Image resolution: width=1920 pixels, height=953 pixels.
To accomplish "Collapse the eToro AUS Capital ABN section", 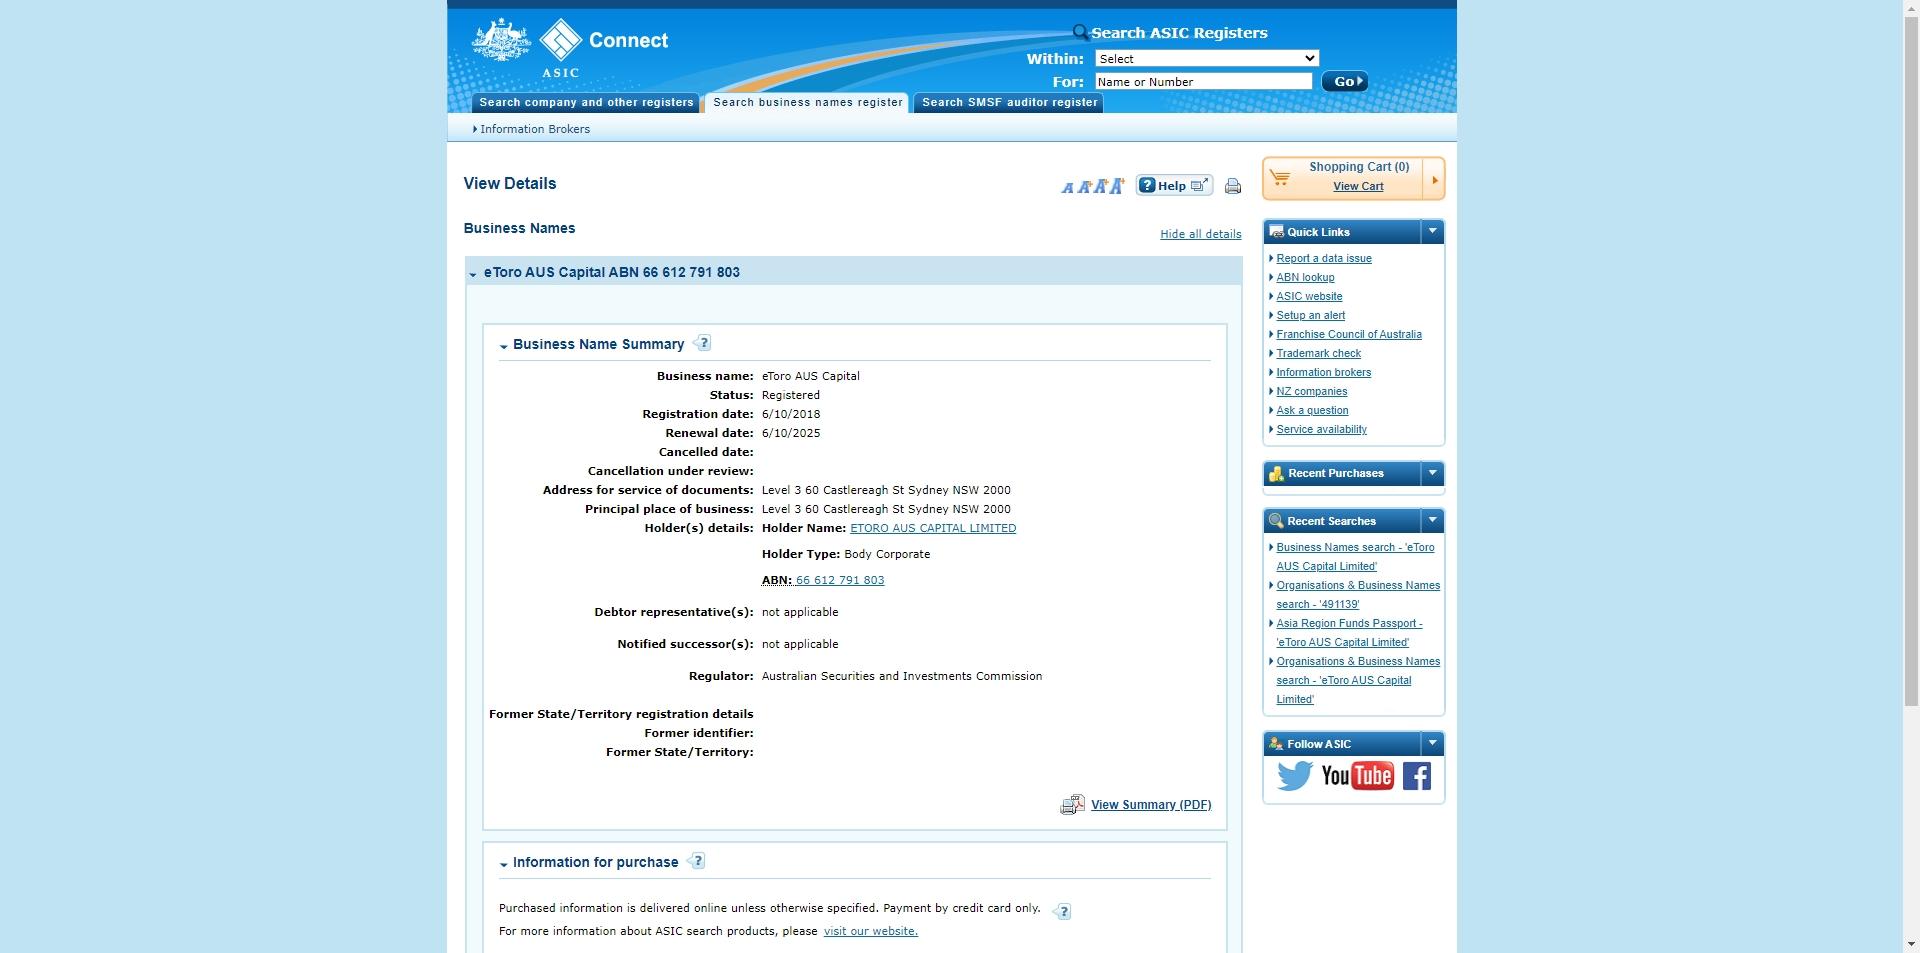I will [473, 273].
